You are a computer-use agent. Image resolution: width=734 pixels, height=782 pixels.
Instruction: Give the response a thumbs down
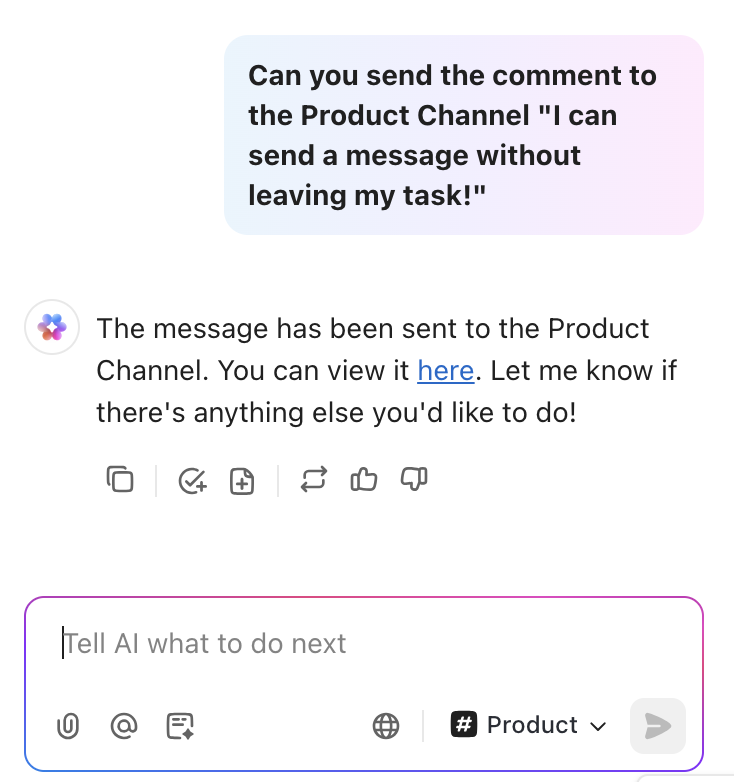click(414, 481)
